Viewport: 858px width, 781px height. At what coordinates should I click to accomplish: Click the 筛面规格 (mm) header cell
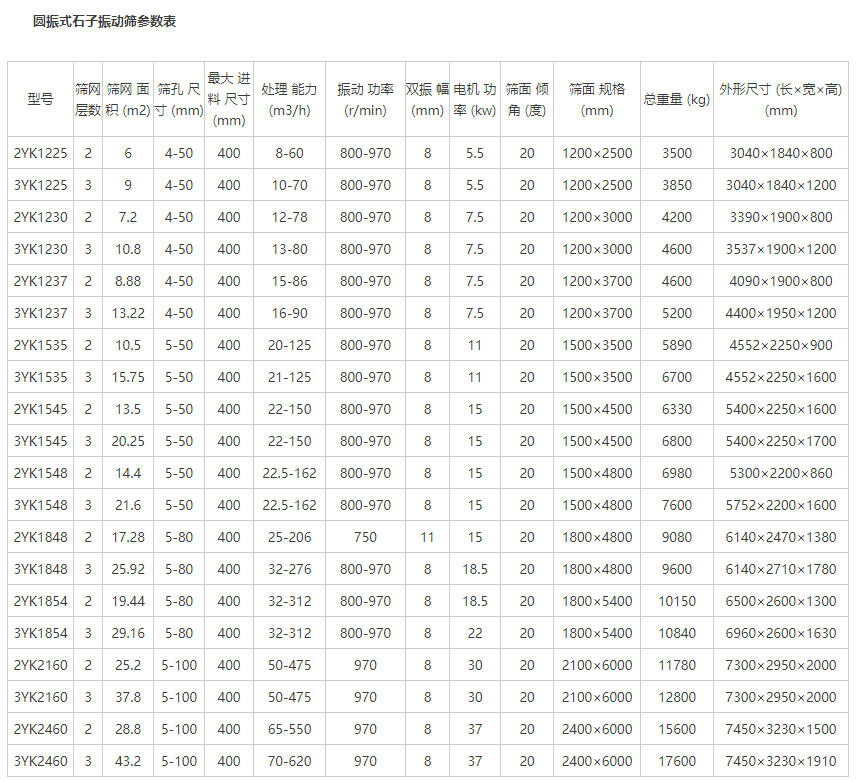coord(597,99)
